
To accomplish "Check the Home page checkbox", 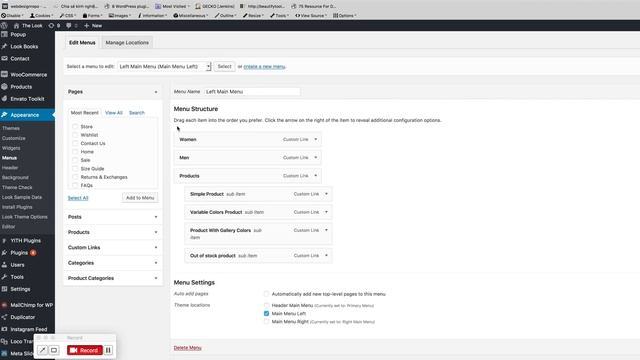I will tap(75, 152).
